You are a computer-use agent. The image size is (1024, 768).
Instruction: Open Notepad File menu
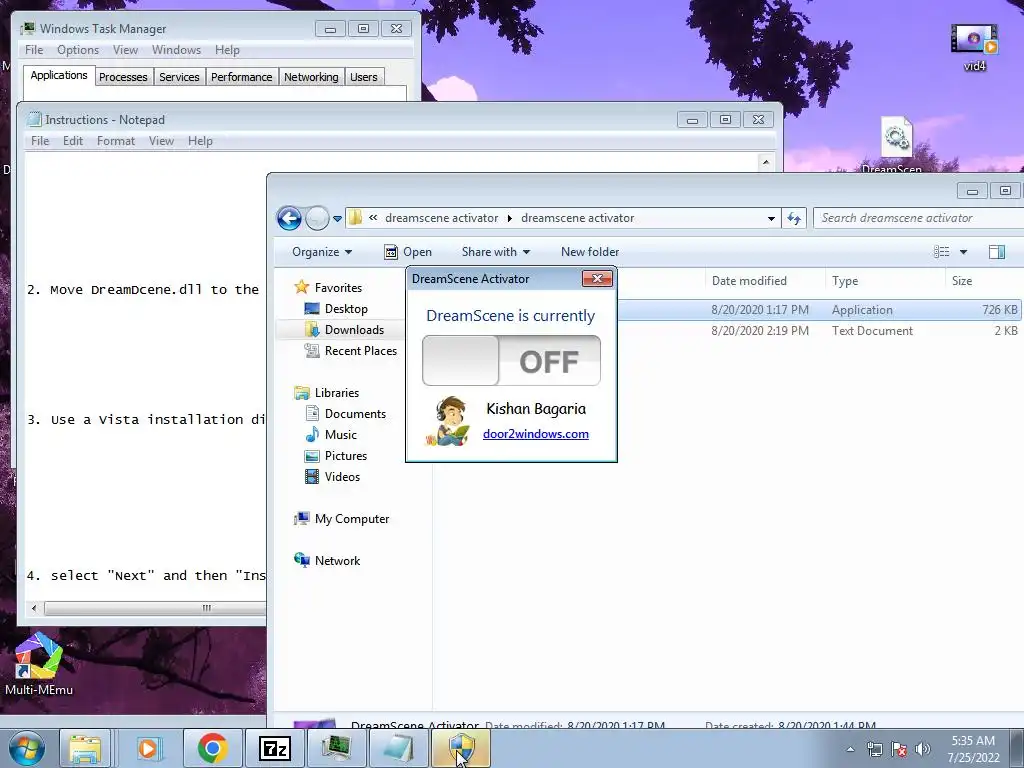point(40,141)
